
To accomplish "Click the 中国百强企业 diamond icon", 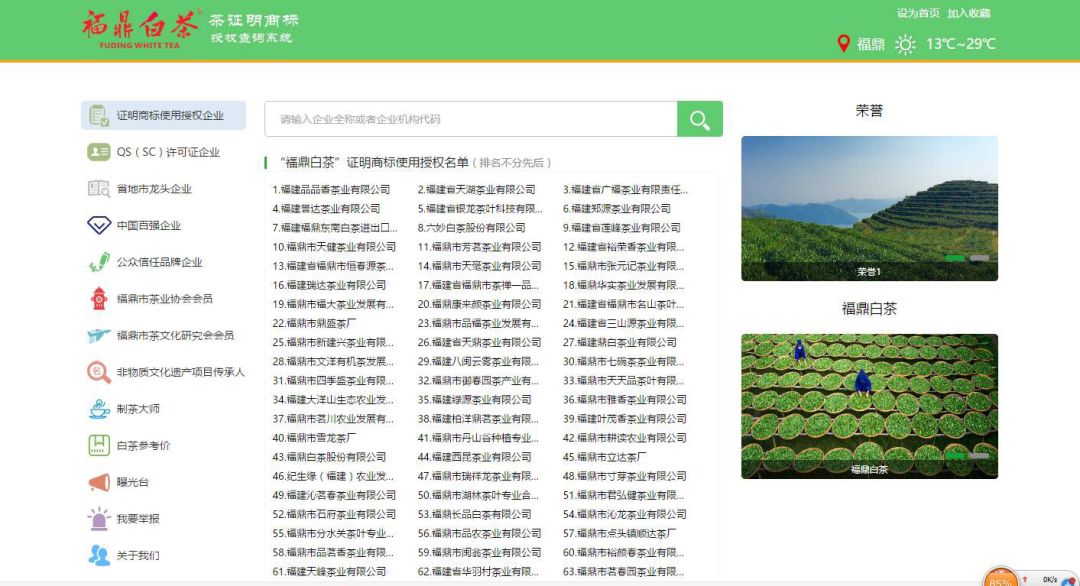I will (98, 225).
